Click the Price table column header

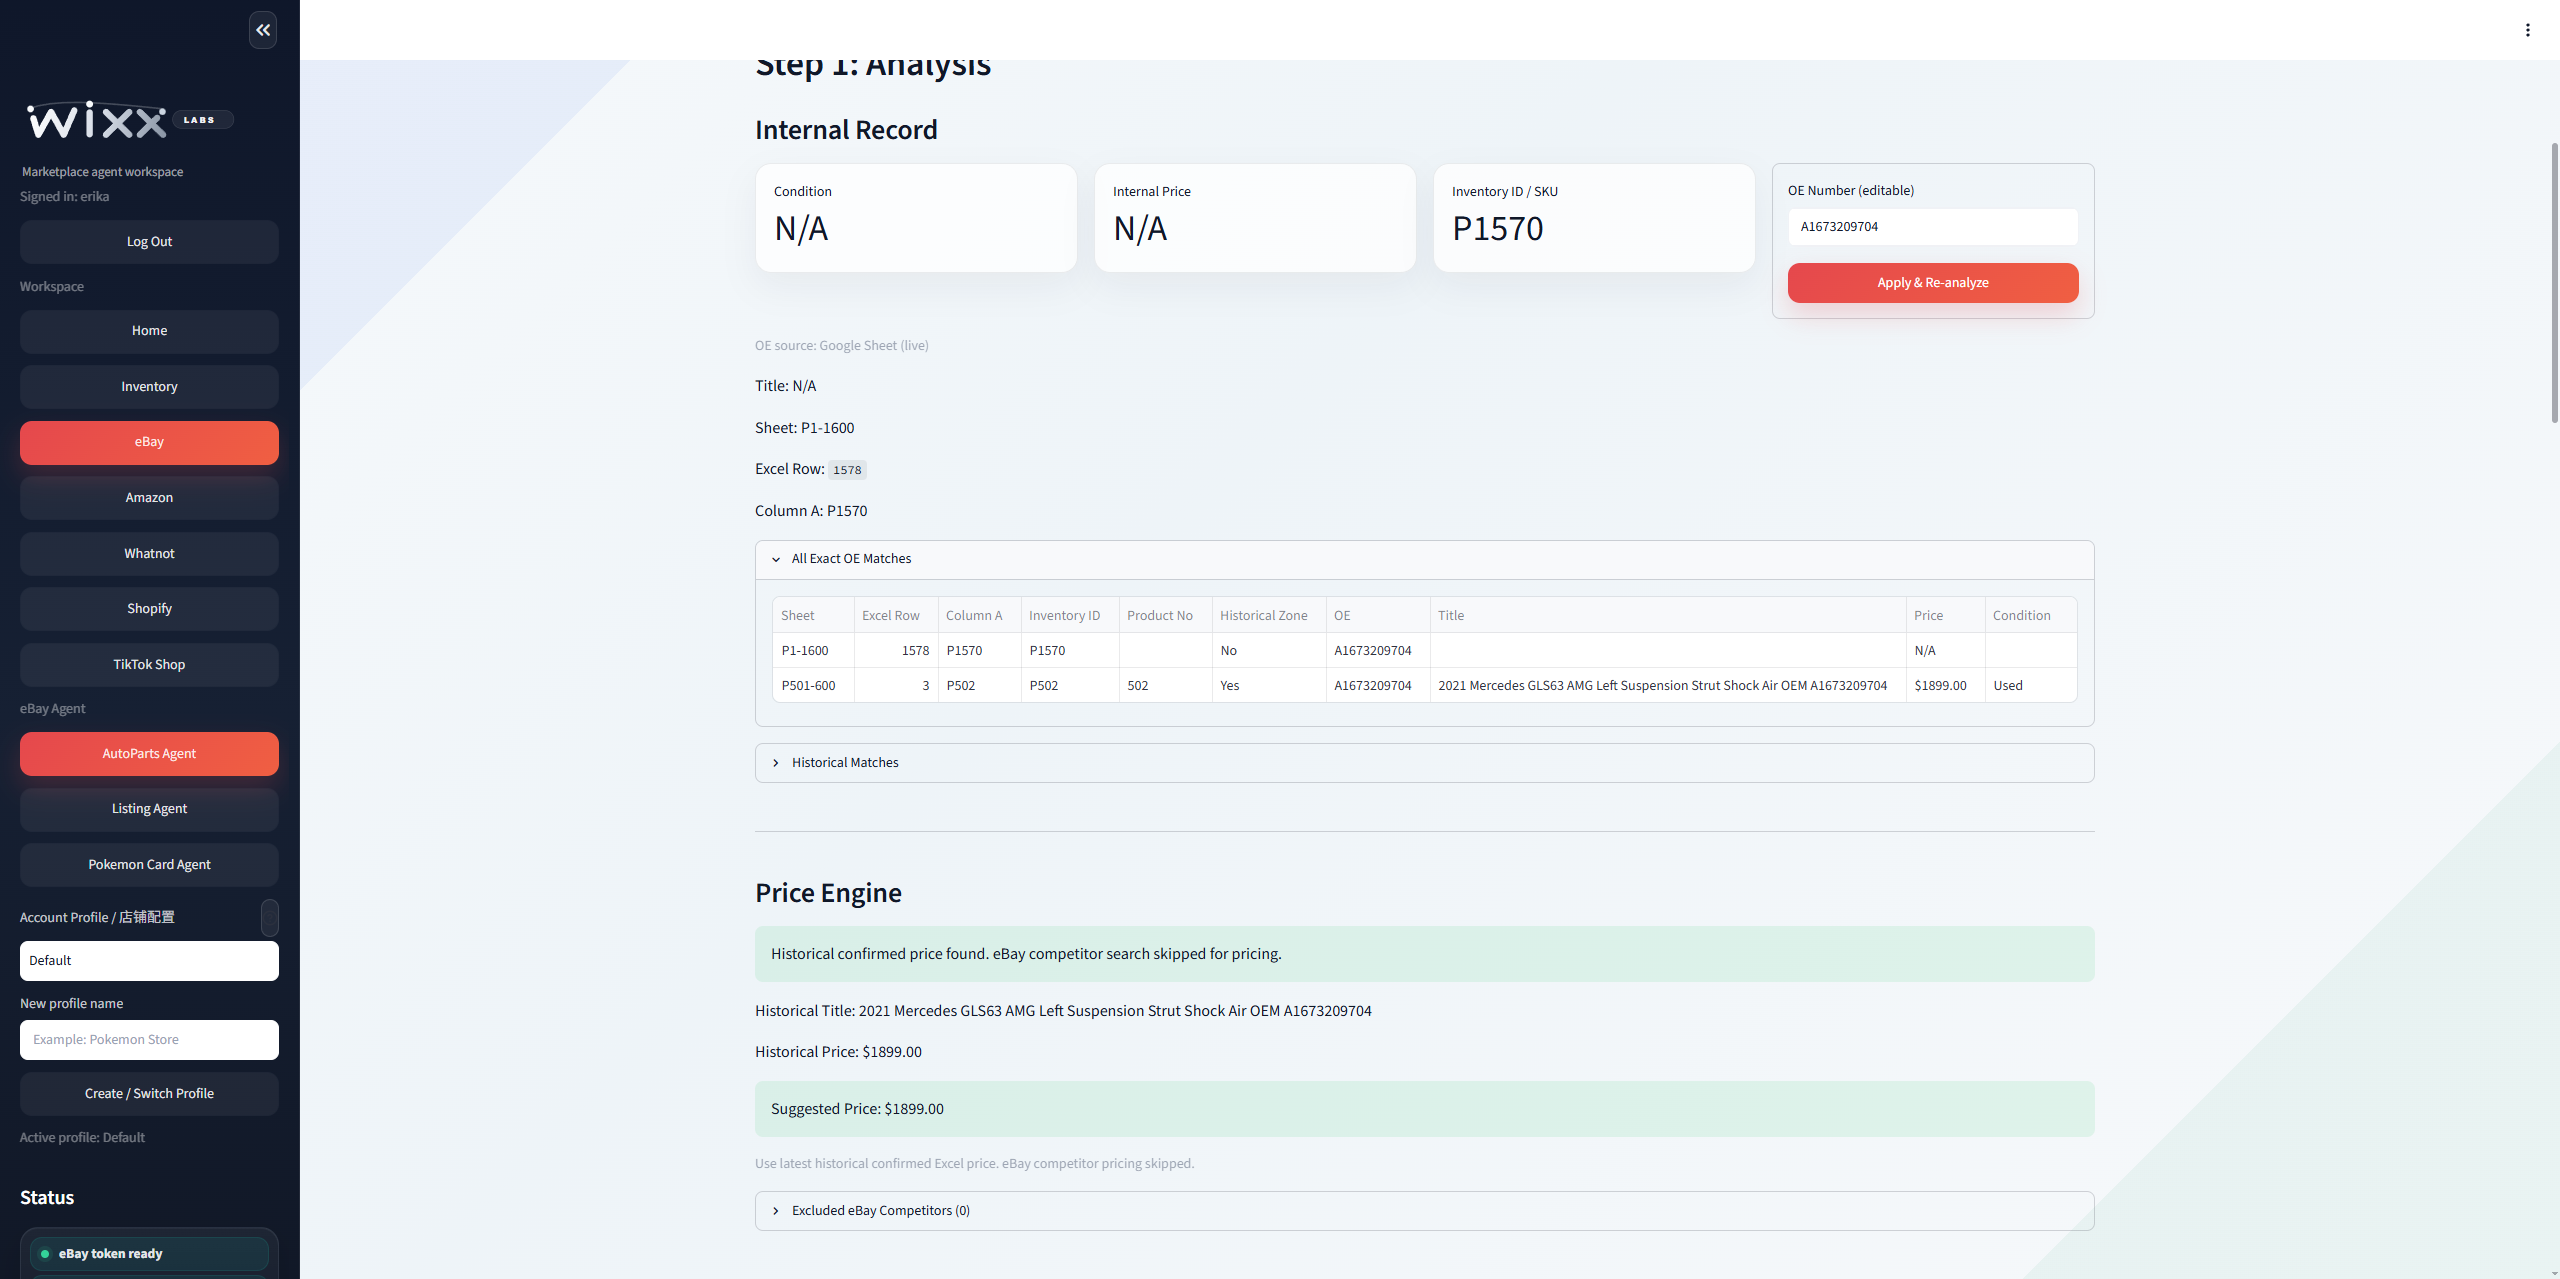pyautogui.click(x=1945, y=616)
